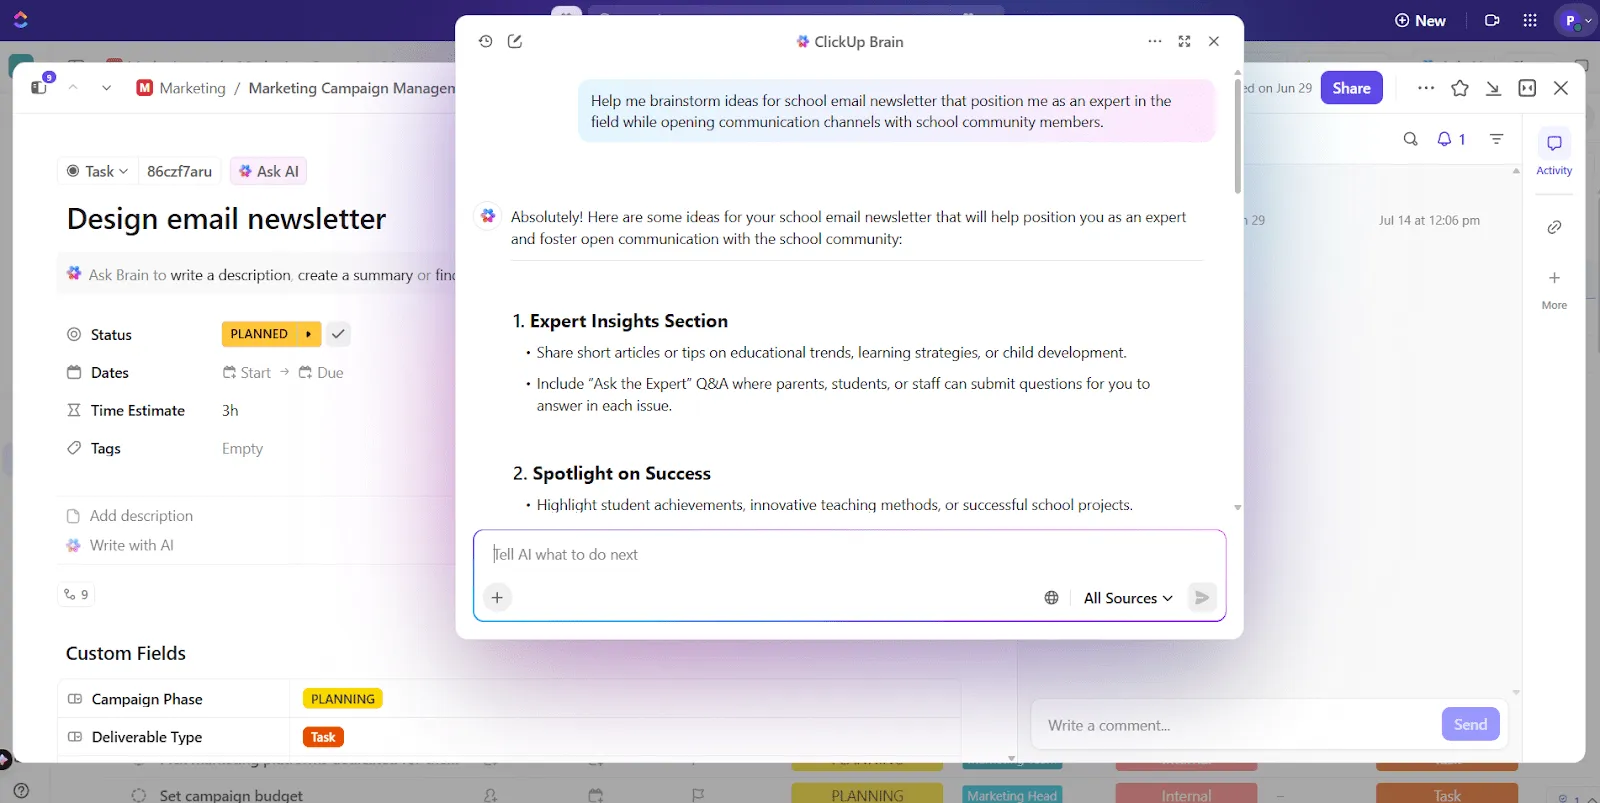Expand ClickUp Brain to full screen
The image size is (1600, 803).
(x=1184, y=41)
